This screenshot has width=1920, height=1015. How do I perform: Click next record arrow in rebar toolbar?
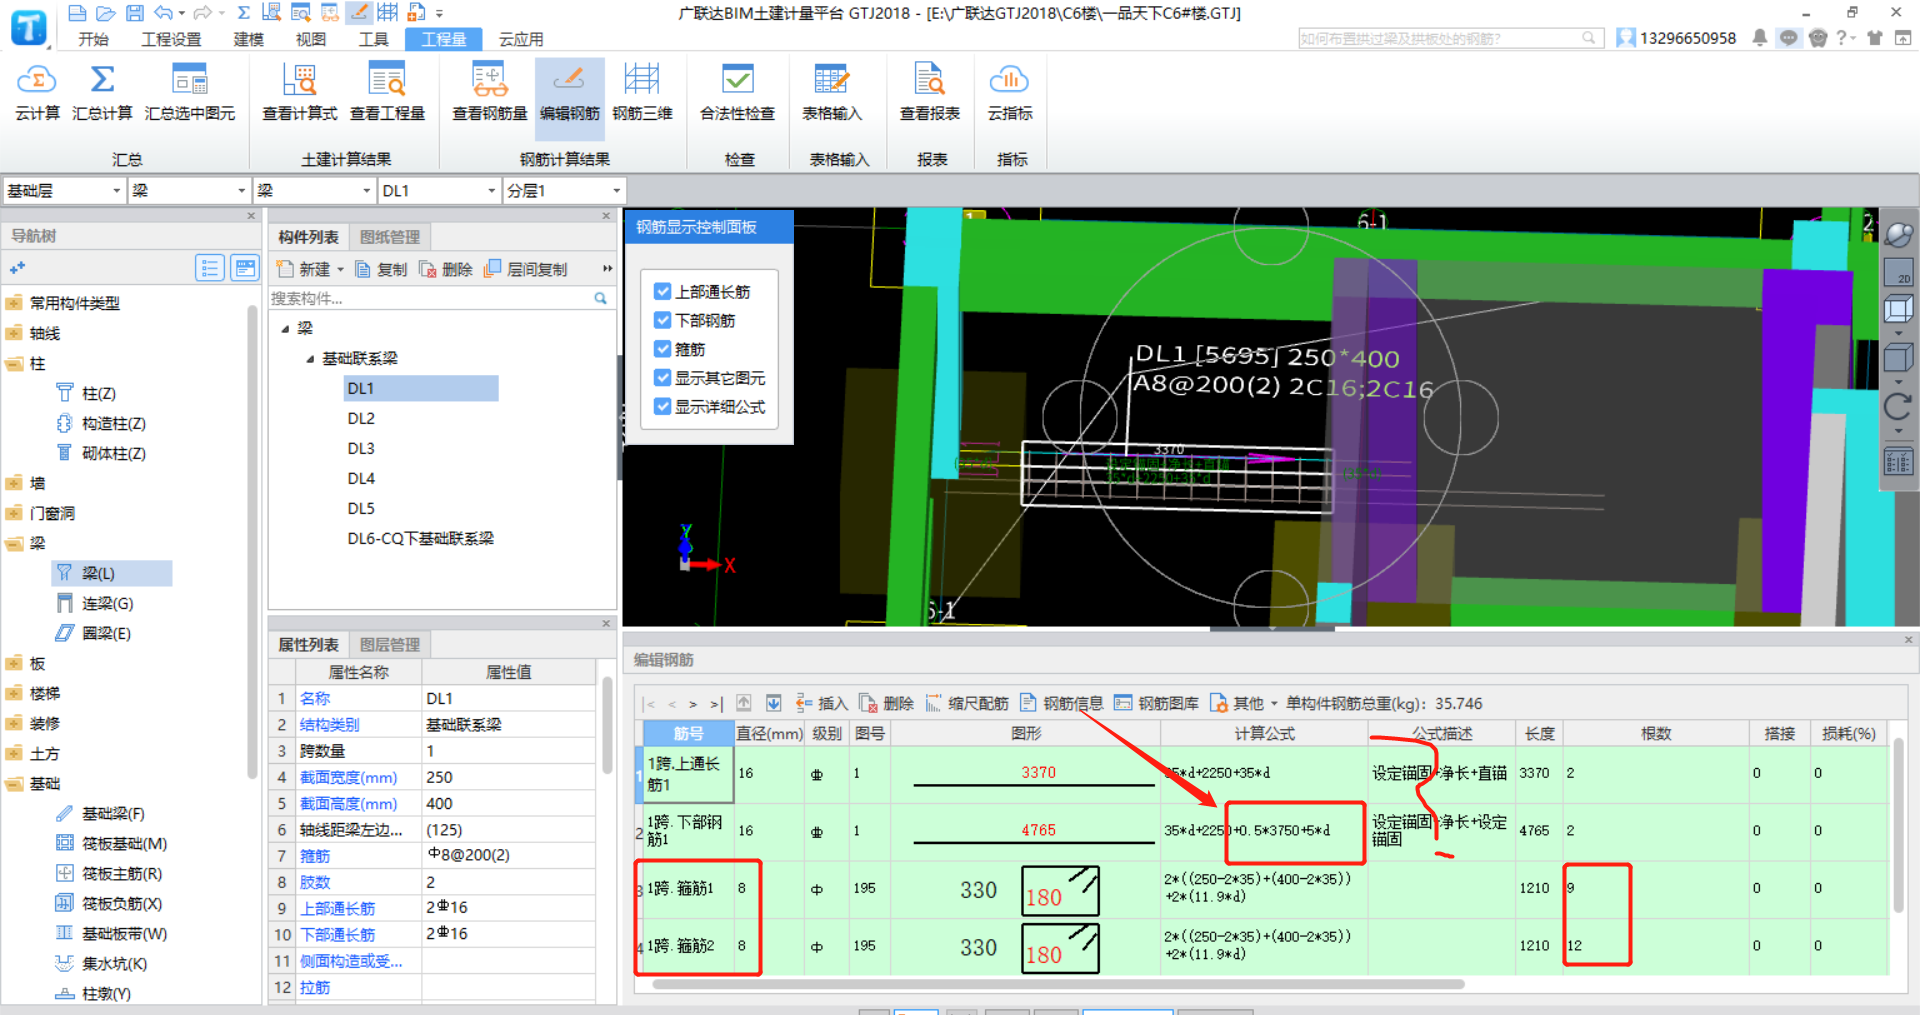693,703
